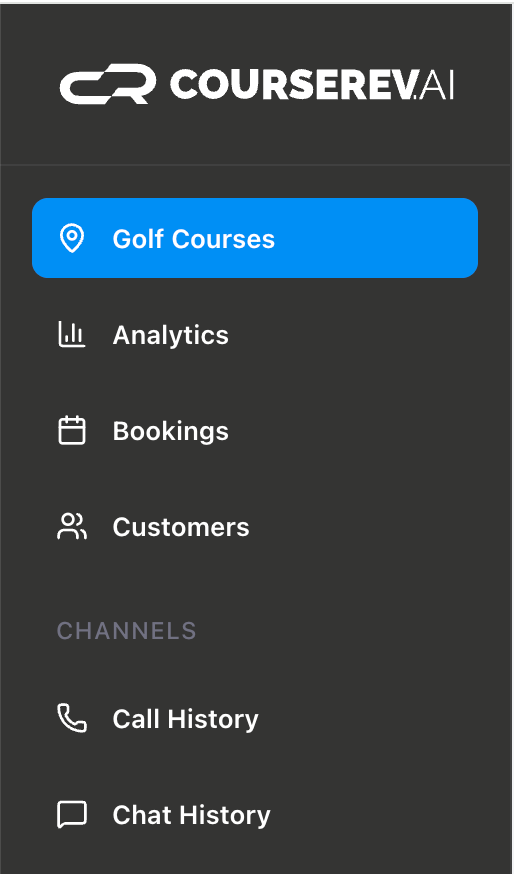Click the COURSEREV.AI wordmark text
The width and height of the screenshot is (514, 874).
click(312, 85)
